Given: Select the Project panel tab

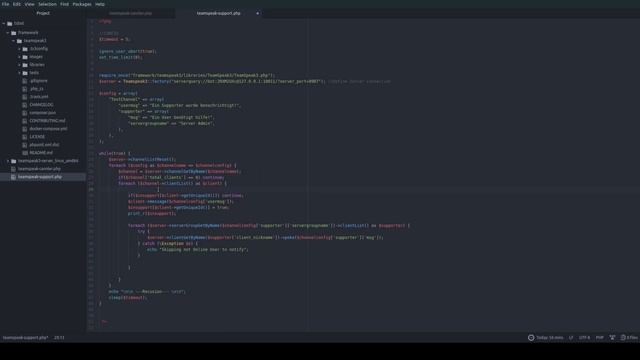Looking at the screenshot, I should (43, 13).
